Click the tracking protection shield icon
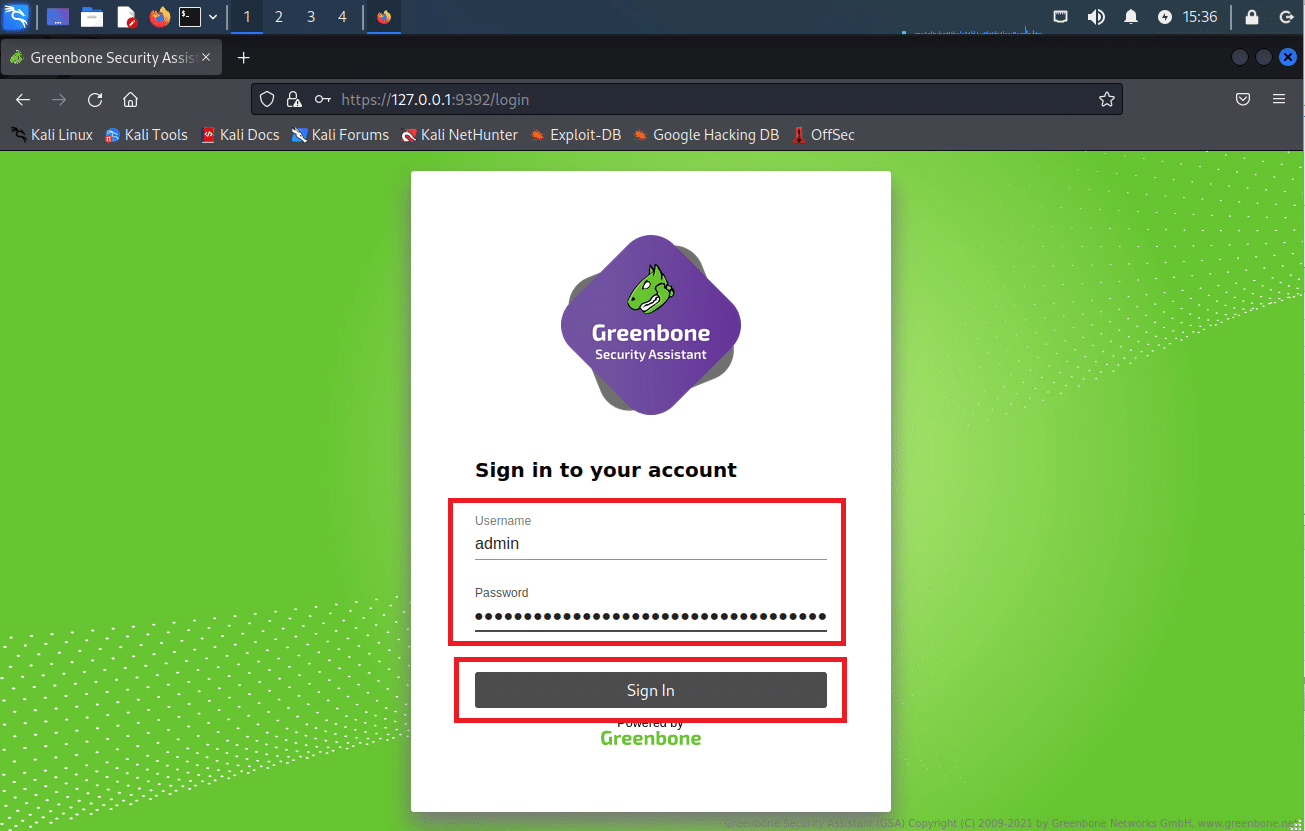Viewport: 1305px width, 831px height. (x=267, y=99)
